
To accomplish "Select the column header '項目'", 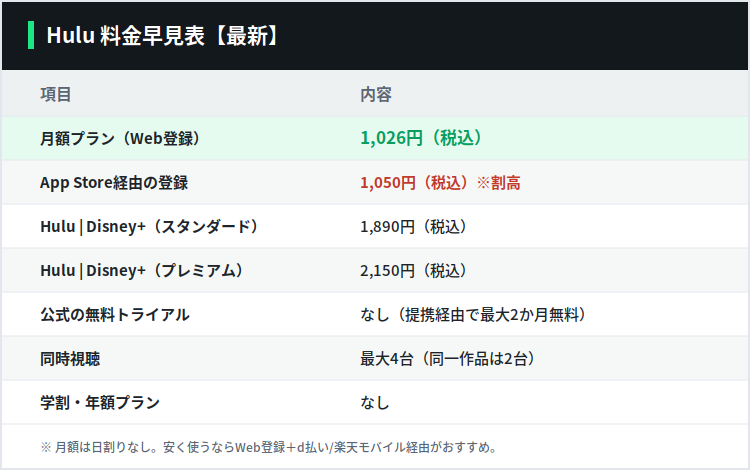I will pyautogui.click(x=56, y=95).
